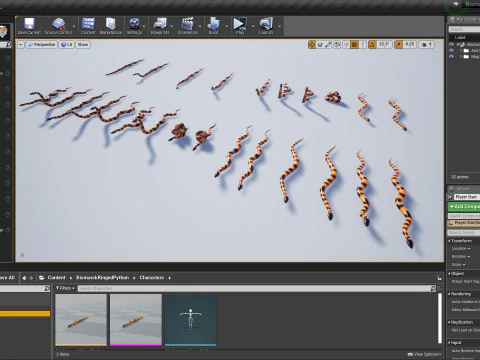Click content browser vertical scrollbar
Image resolution: width=480 pixels, height=360 pixels.
coord(440,318)
